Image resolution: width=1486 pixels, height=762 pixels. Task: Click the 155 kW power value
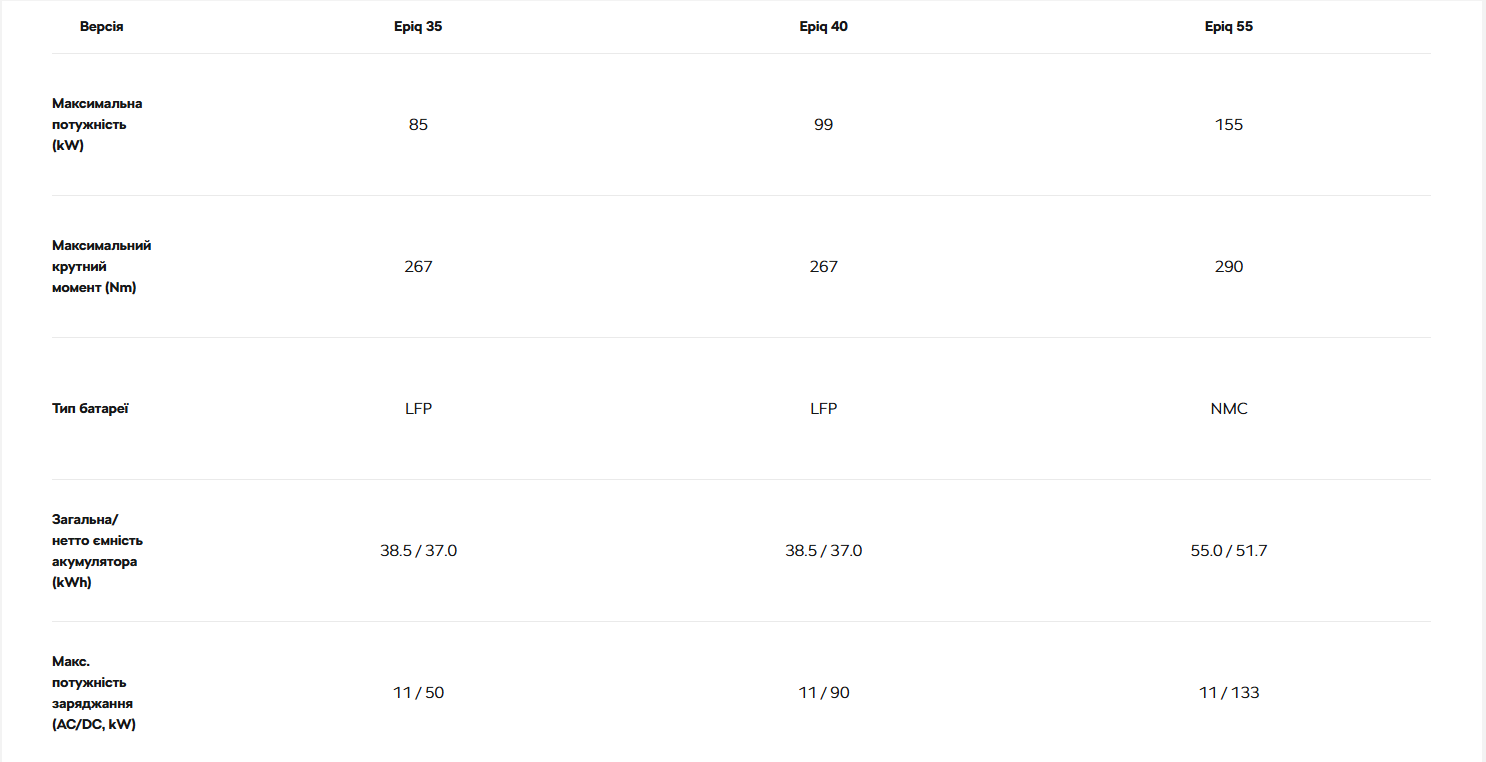(x=1228, y=125)
